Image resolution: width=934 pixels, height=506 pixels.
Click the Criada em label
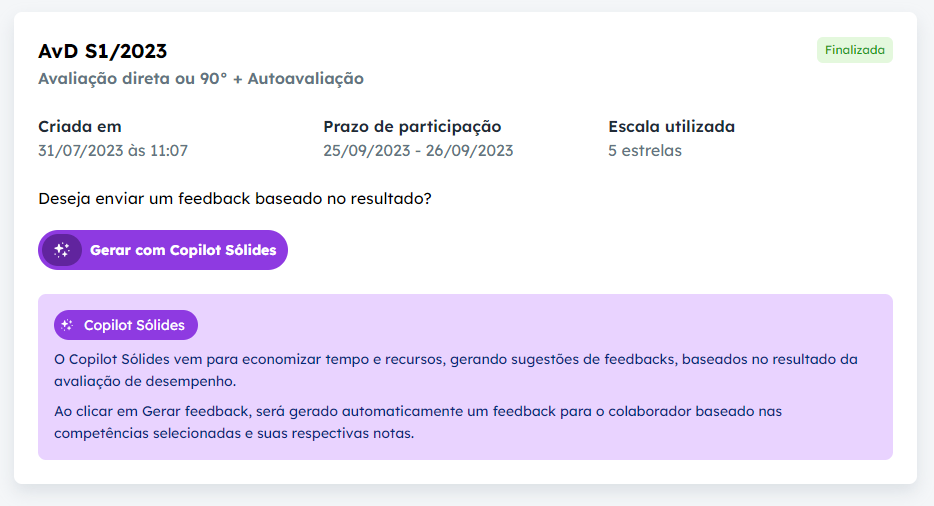80,126
